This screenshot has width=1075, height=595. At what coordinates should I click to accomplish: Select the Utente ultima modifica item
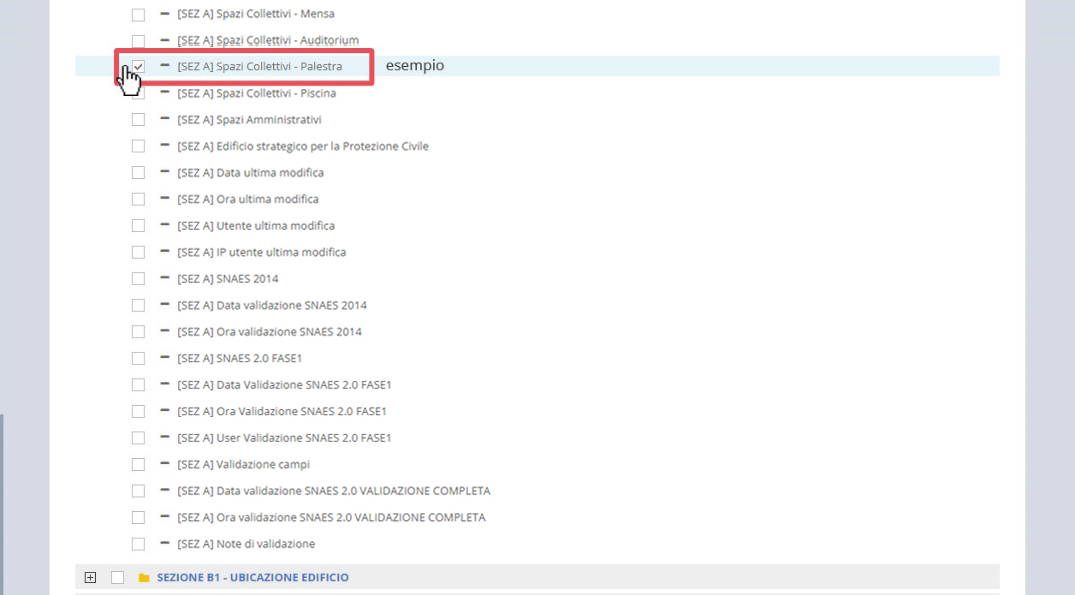click(x=255, y=226)
